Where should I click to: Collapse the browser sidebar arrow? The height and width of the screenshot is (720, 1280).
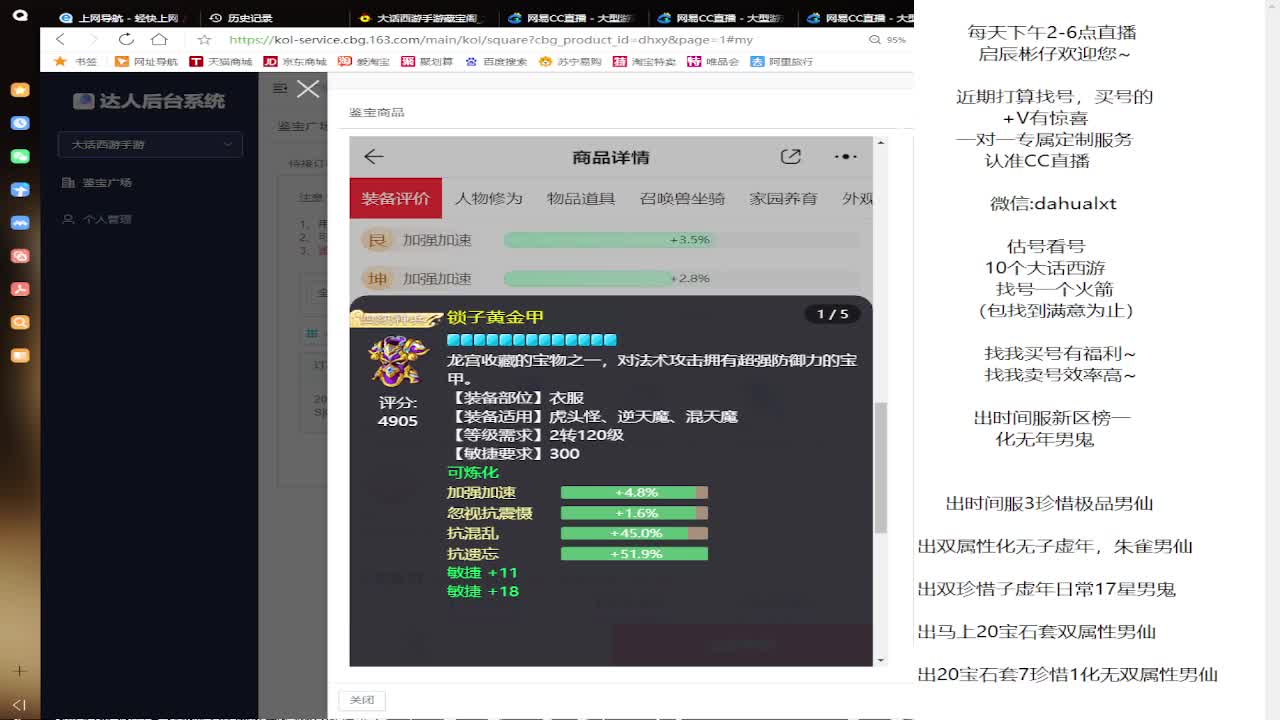click(19, 705)
